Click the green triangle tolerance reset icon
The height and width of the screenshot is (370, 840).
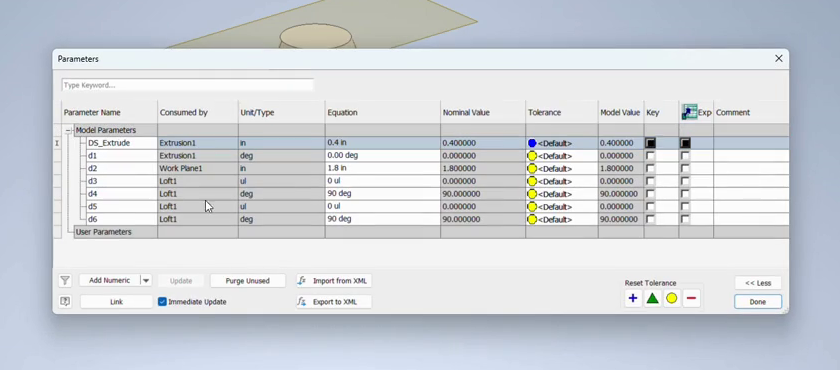(652, 298)
